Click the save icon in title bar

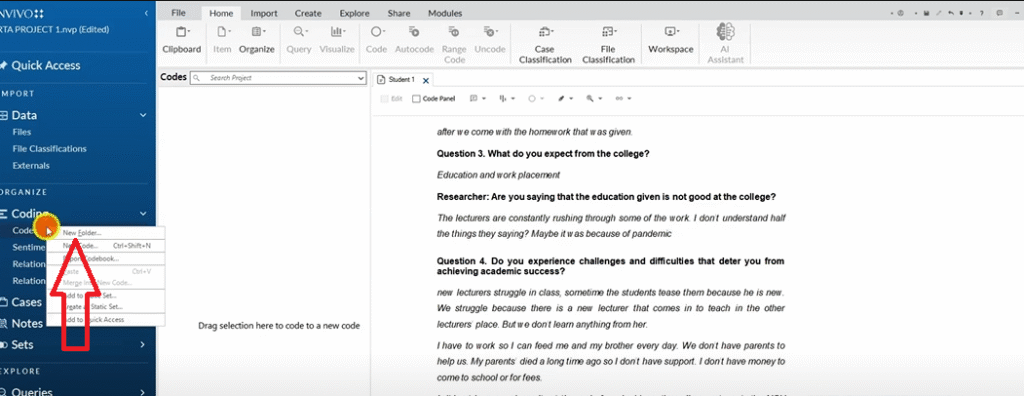tap(927, 13)
